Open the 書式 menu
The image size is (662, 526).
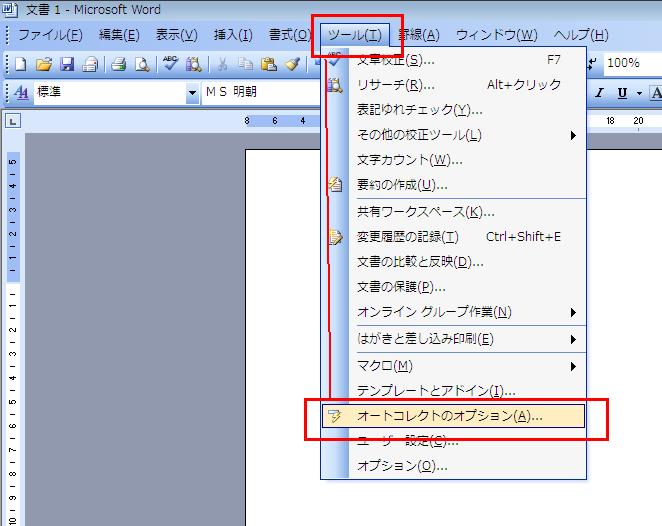pos(290,35)
